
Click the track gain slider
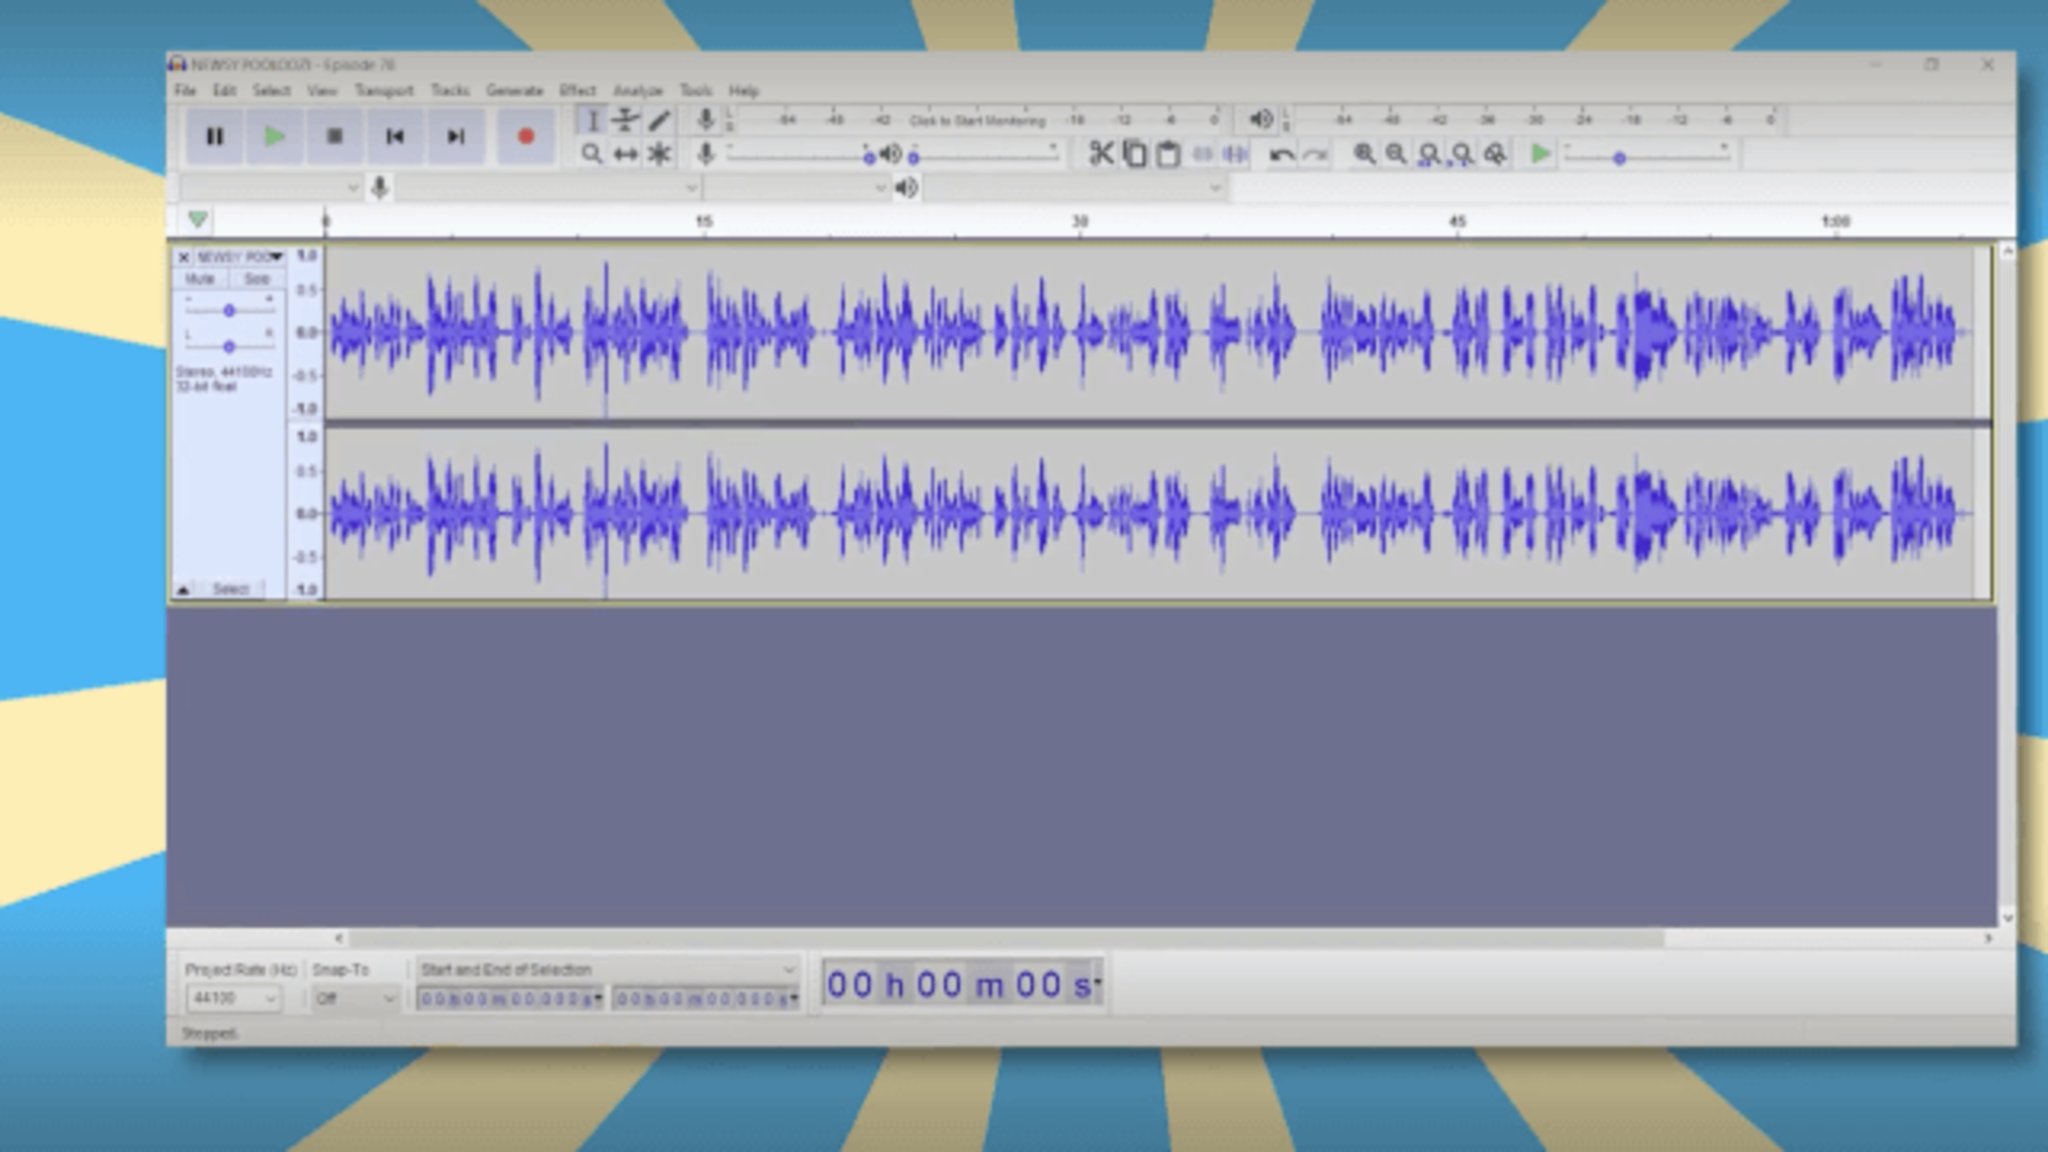tap(229, 311)
